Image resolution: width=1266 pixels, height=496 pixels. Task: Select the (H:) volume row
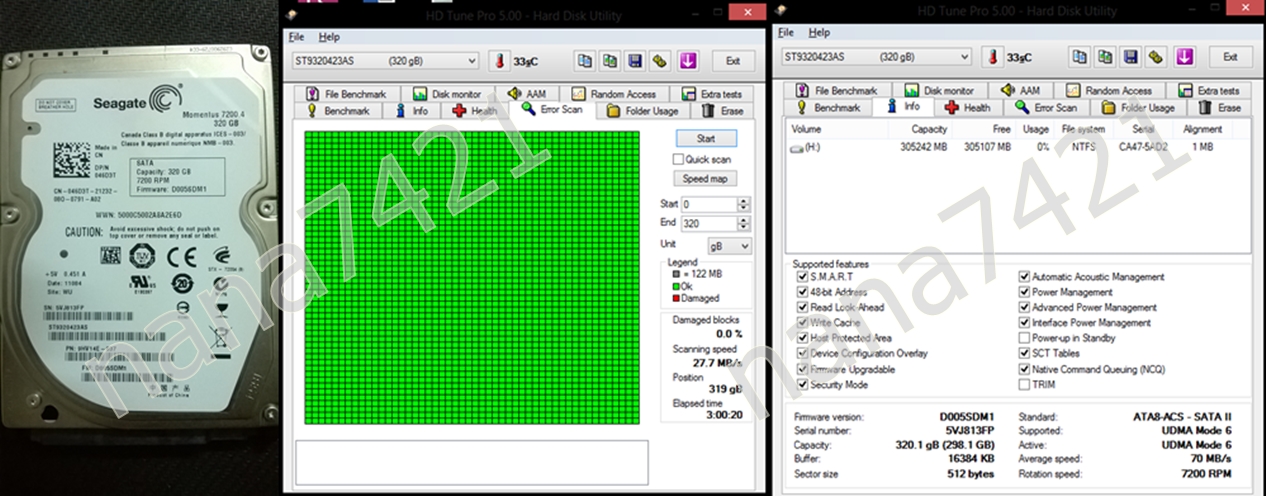tap(1018, 147)
